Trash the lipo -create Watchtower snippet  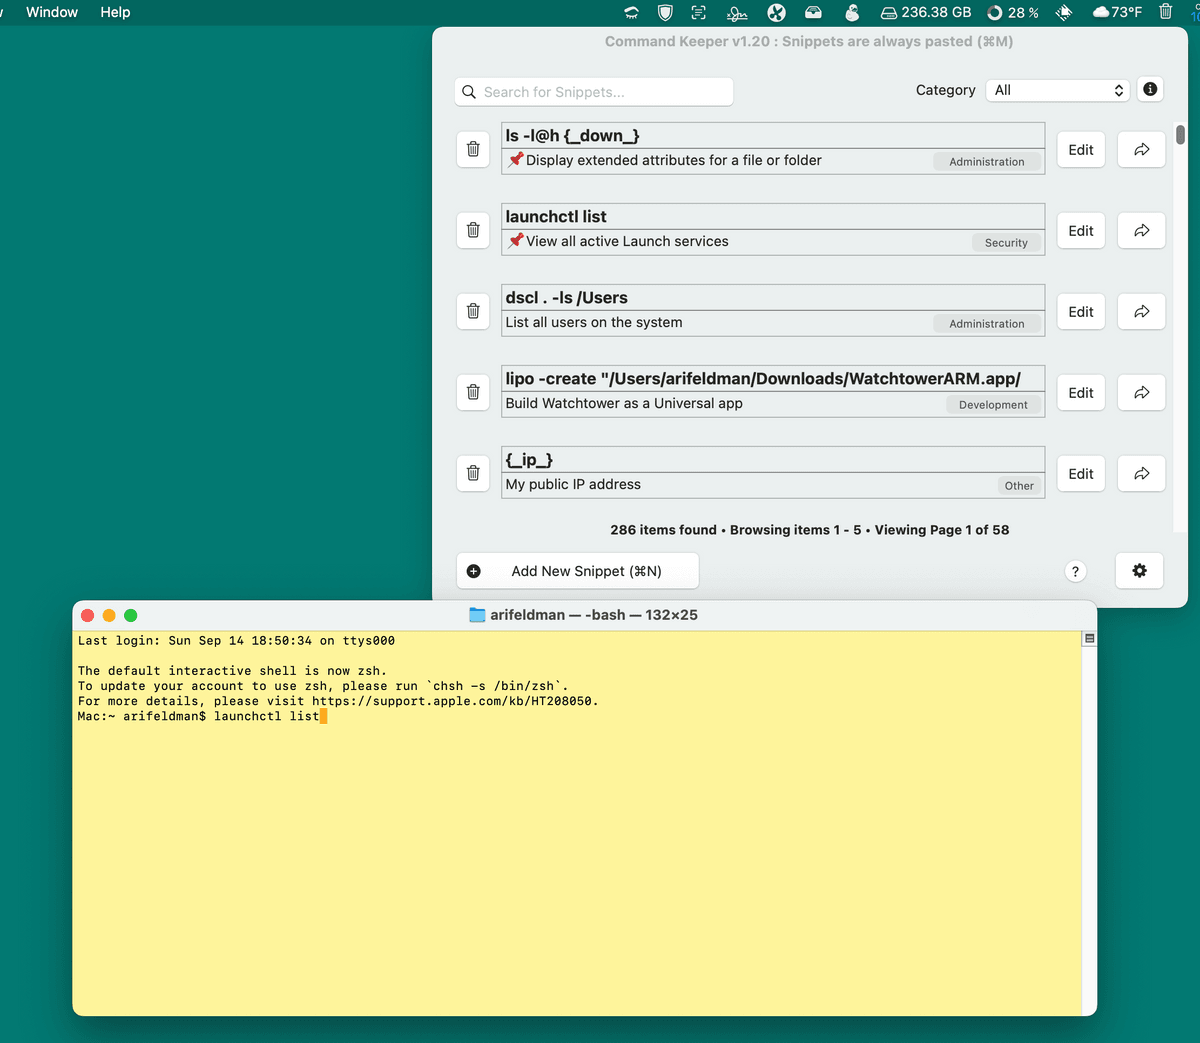473,392
